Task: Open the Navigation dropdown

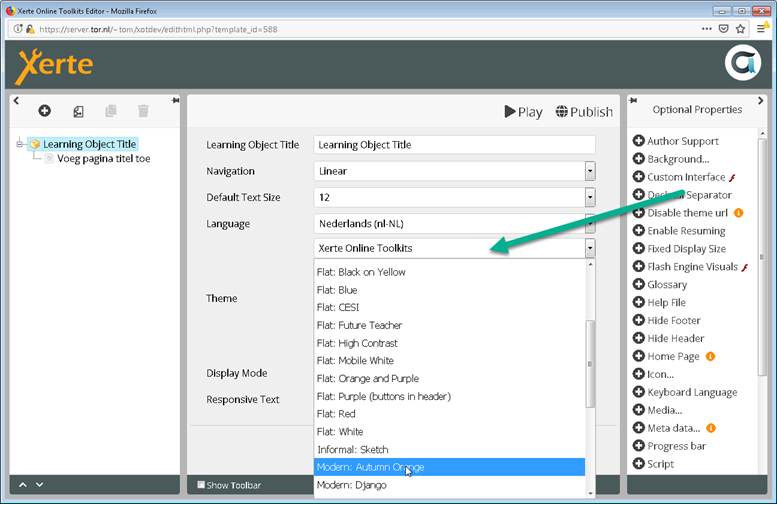Action: [x=590, y=171]
